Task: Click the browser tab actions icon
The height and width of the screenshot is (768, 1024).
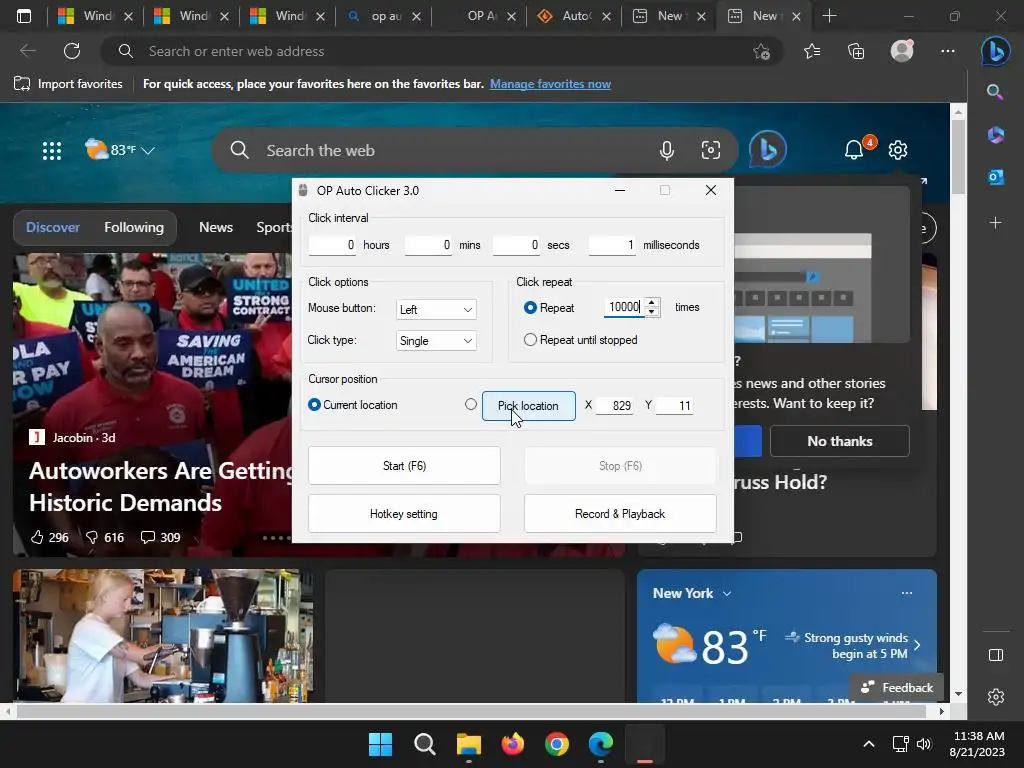Action: (24, 16)
